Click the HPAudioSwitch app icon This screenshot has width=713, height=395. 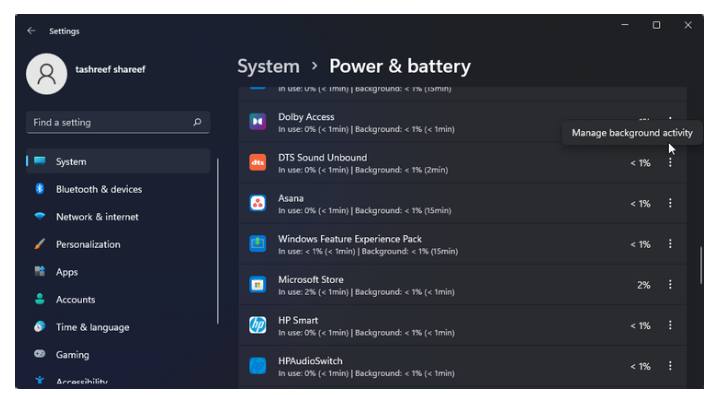257,366
